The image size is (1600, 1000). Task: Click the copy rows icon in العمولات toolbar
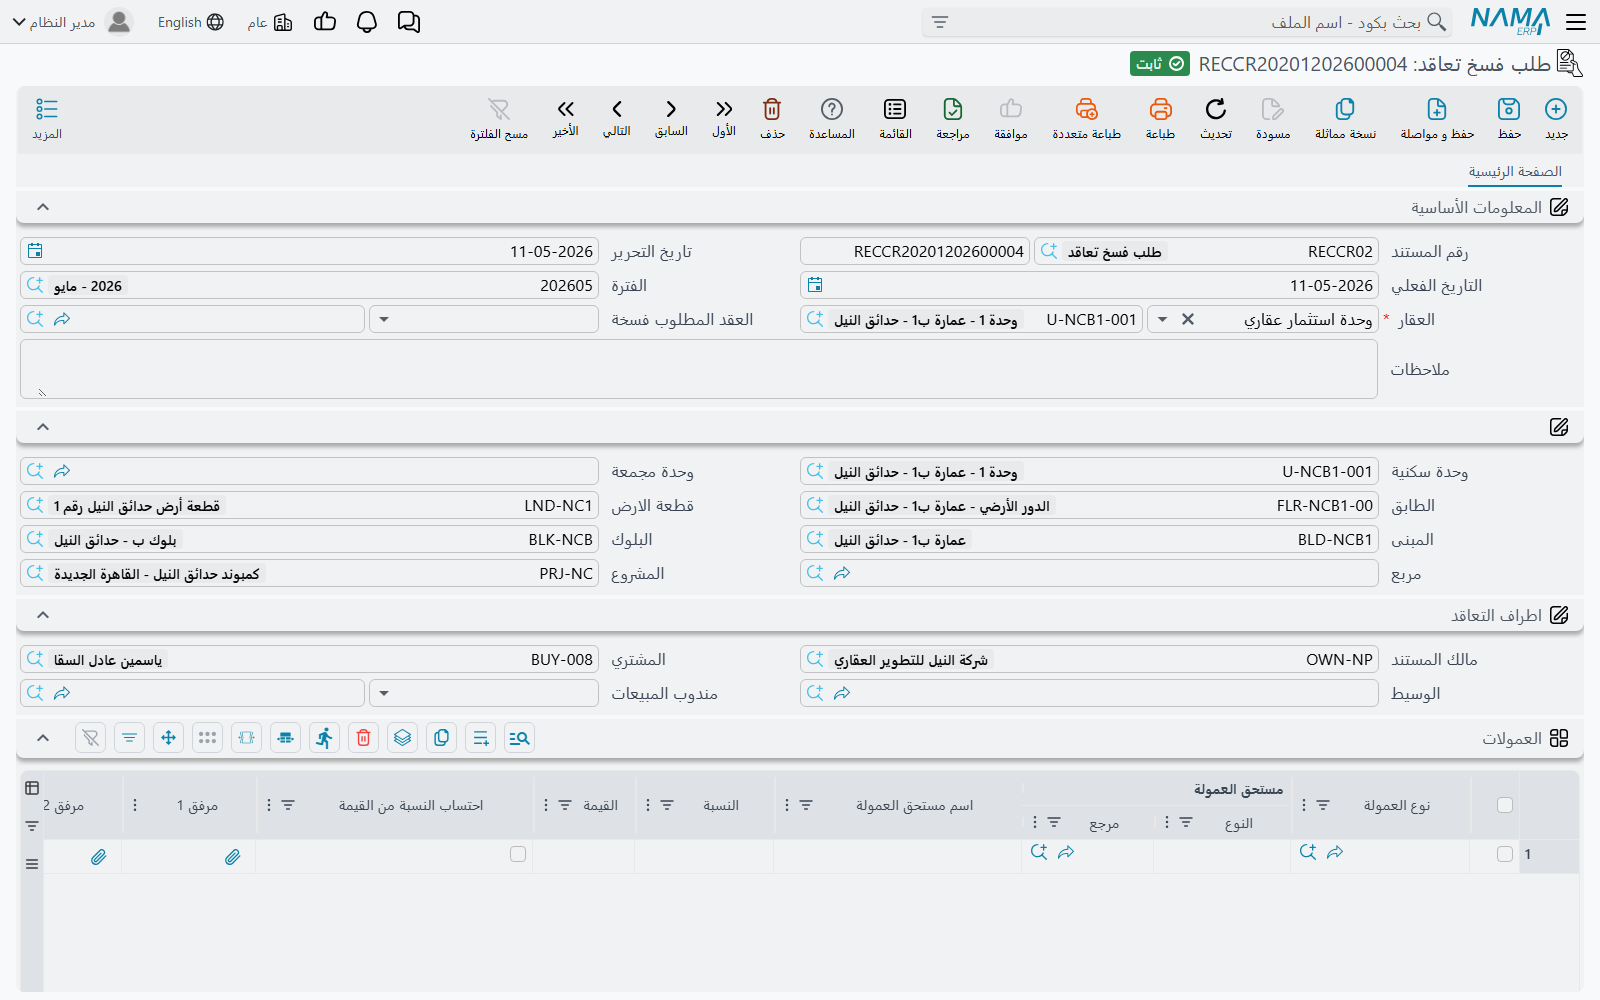coord(441,738)
